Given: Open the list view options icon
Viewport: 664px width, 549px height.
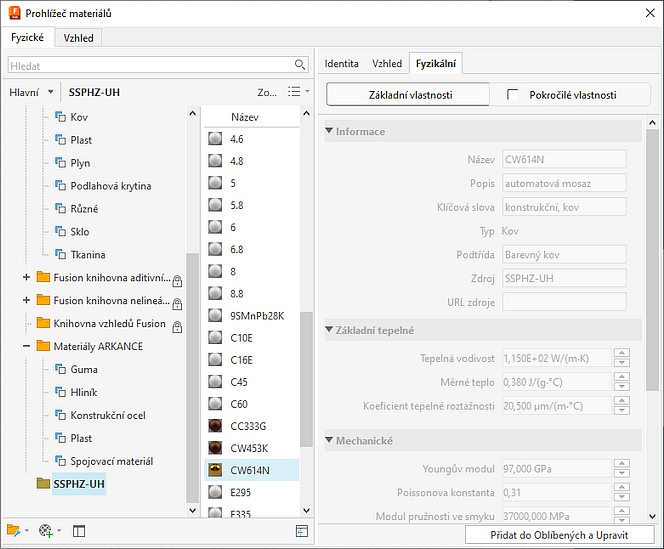Looking at the screenshot, I should click(296, 91).
